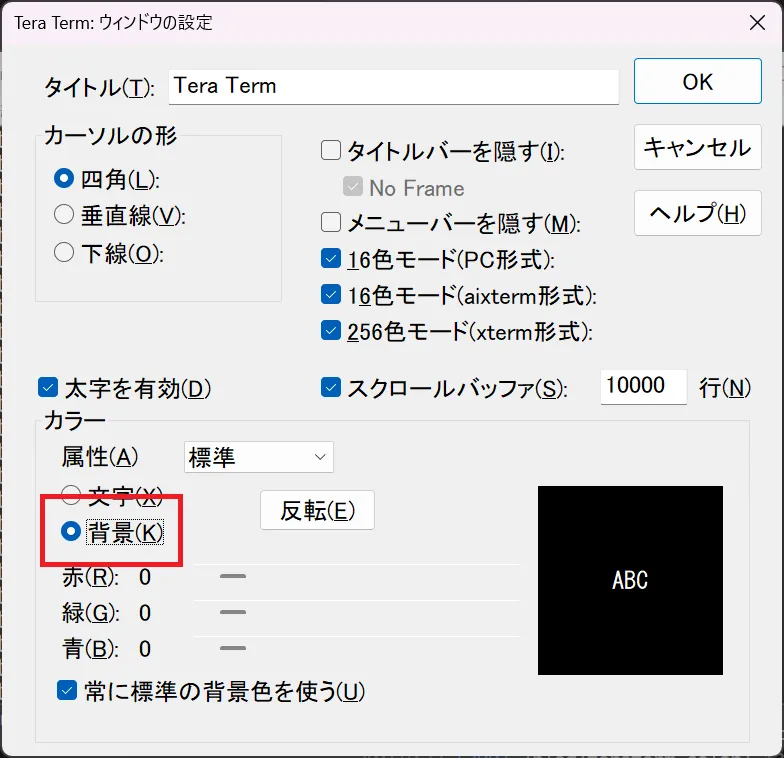Screen dimensions: 784x758
Task: Click the 反転(E) reverse button
Action: point(317,510)
